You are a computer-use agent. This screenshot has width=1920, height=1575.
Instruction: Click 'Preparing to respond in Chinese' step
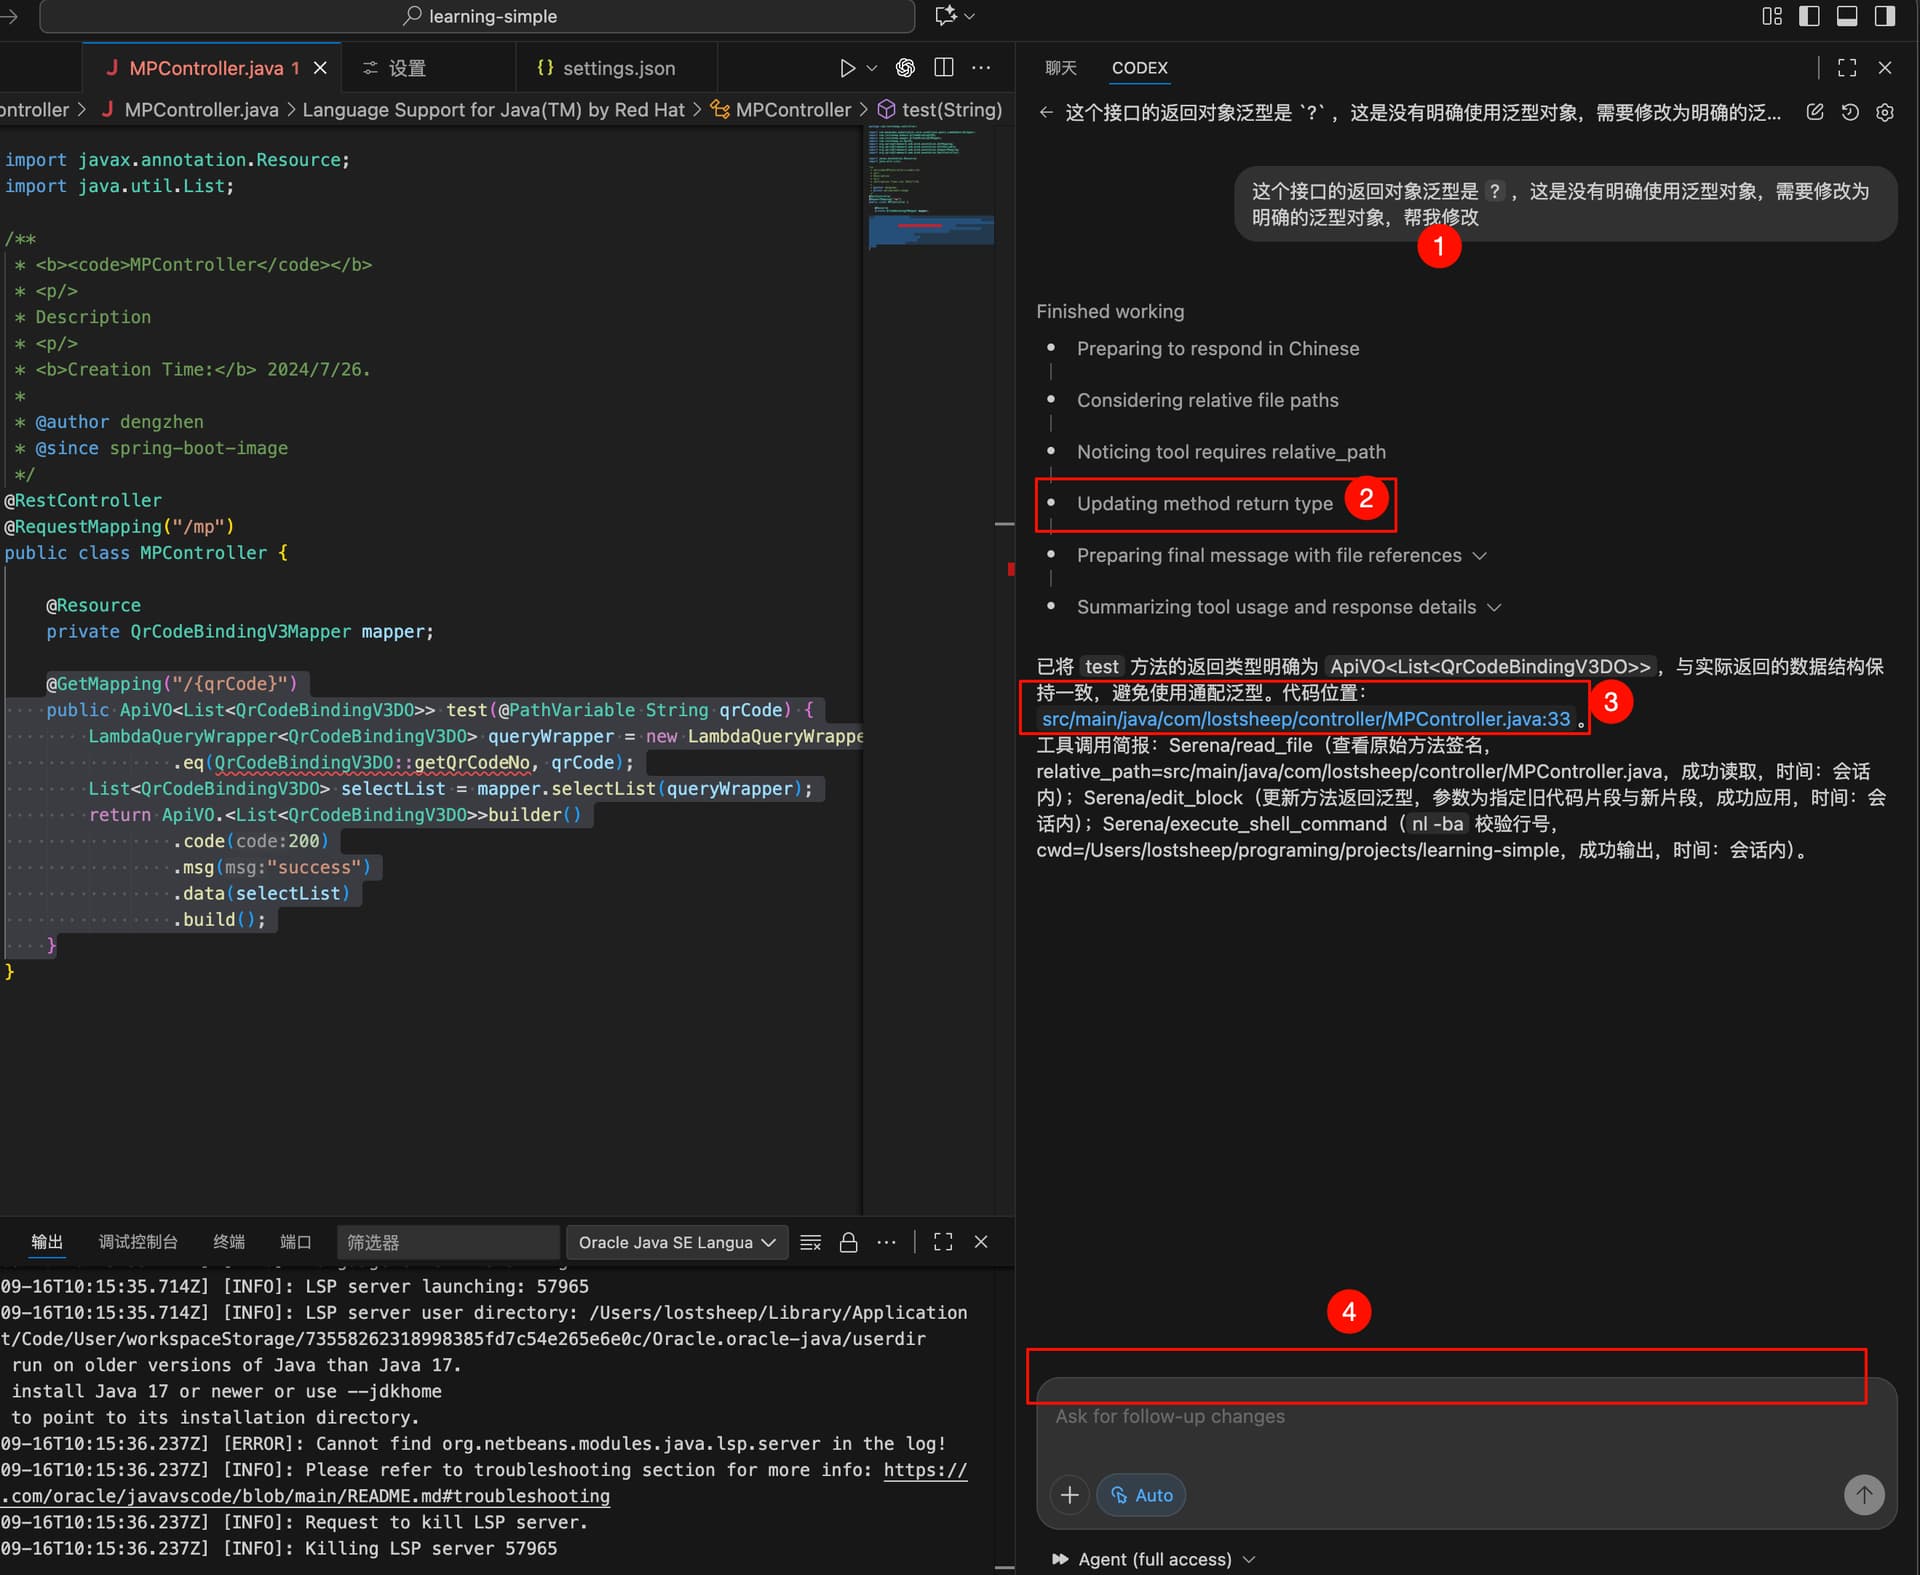click(1218, 348)
